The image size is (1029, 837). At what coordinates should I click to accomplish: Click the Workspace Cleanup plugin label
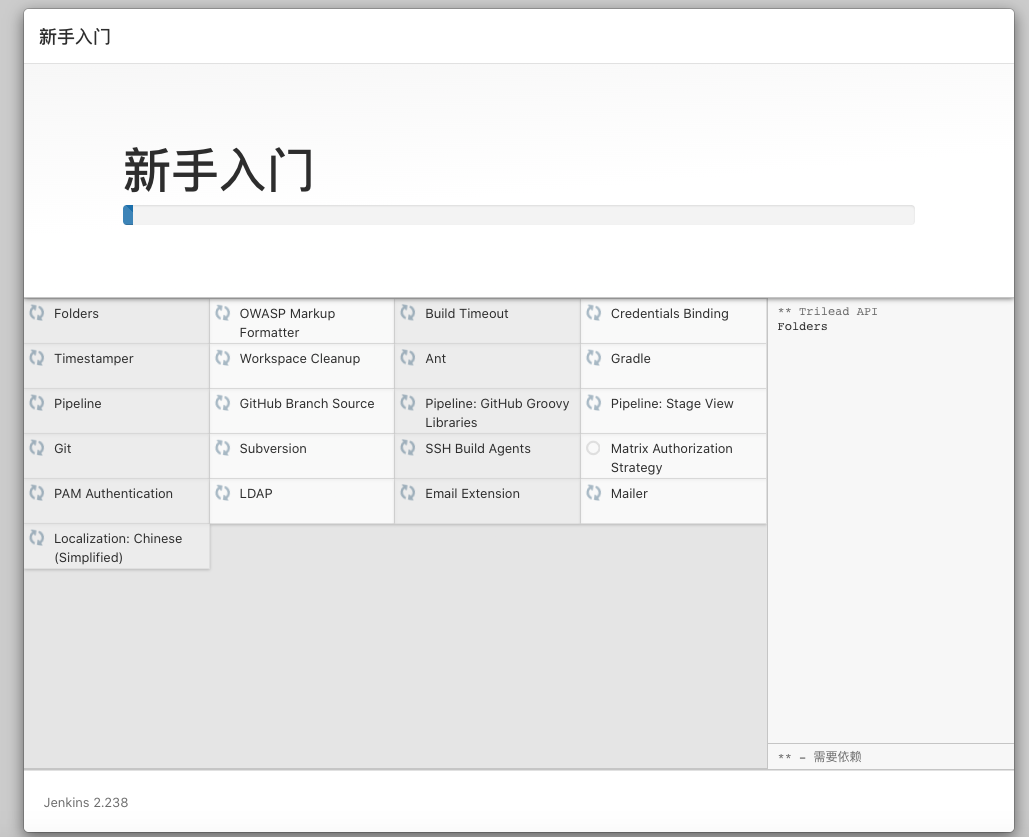[x=299, y=359]
